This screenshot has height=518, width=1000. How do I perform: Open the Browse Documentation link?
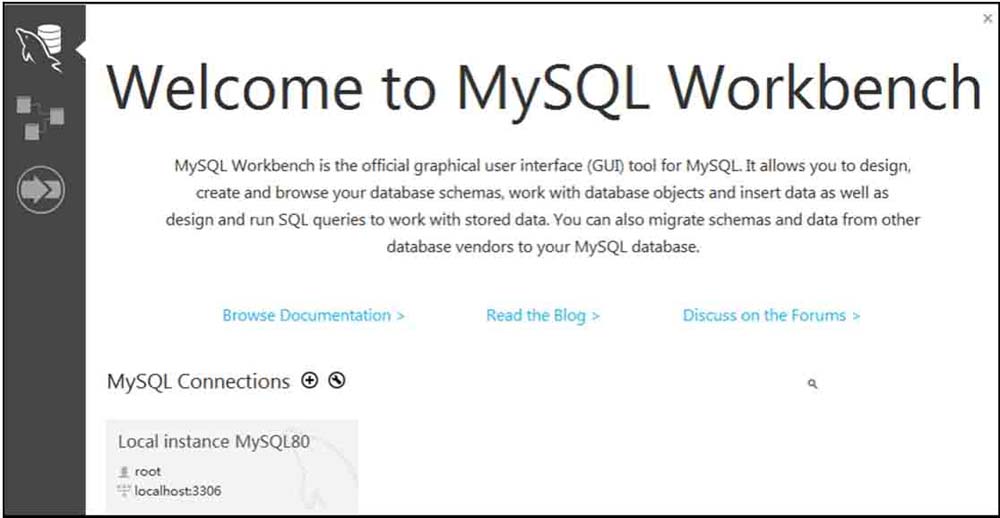pos(313,315)
